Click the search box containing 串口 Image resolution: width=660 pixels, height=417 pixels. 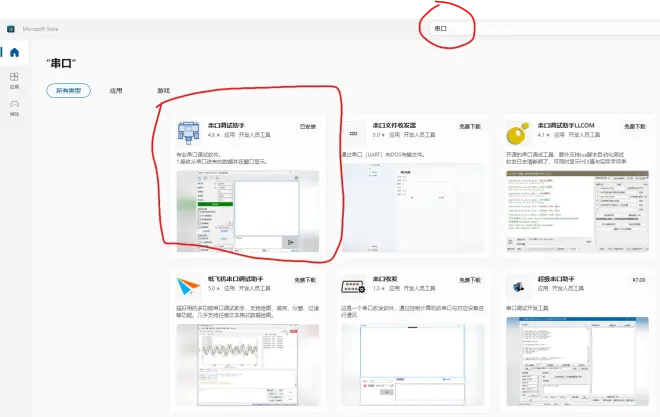[544, 28]
